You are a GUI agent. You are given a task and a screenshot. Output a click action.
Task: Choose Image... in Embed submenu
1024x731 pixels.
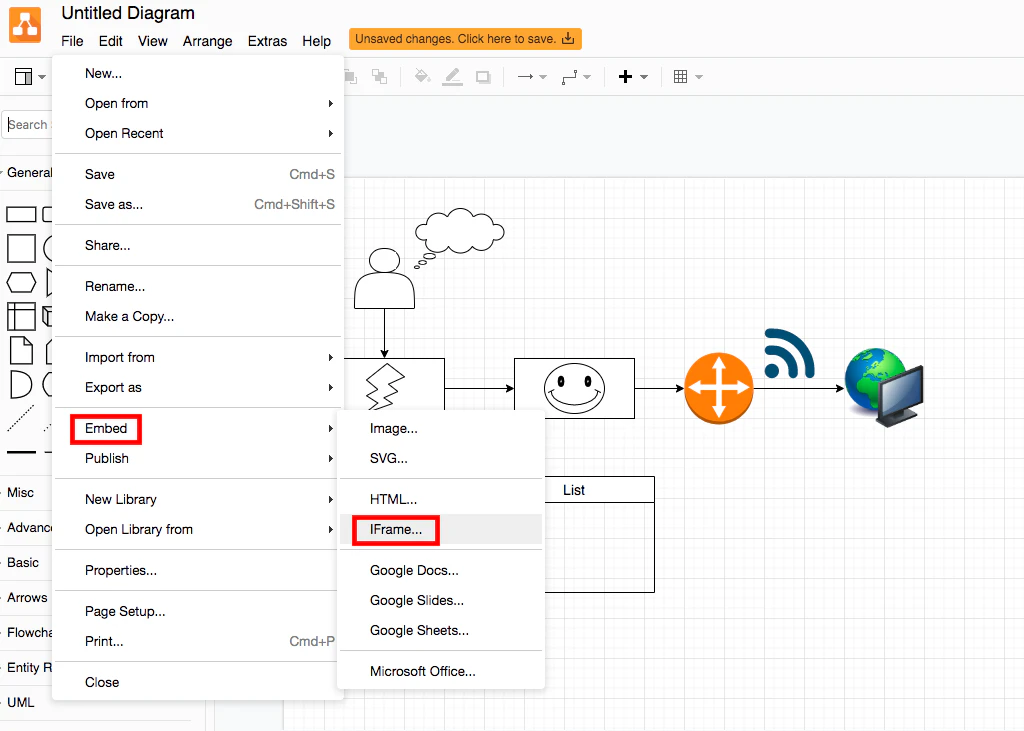441,429
